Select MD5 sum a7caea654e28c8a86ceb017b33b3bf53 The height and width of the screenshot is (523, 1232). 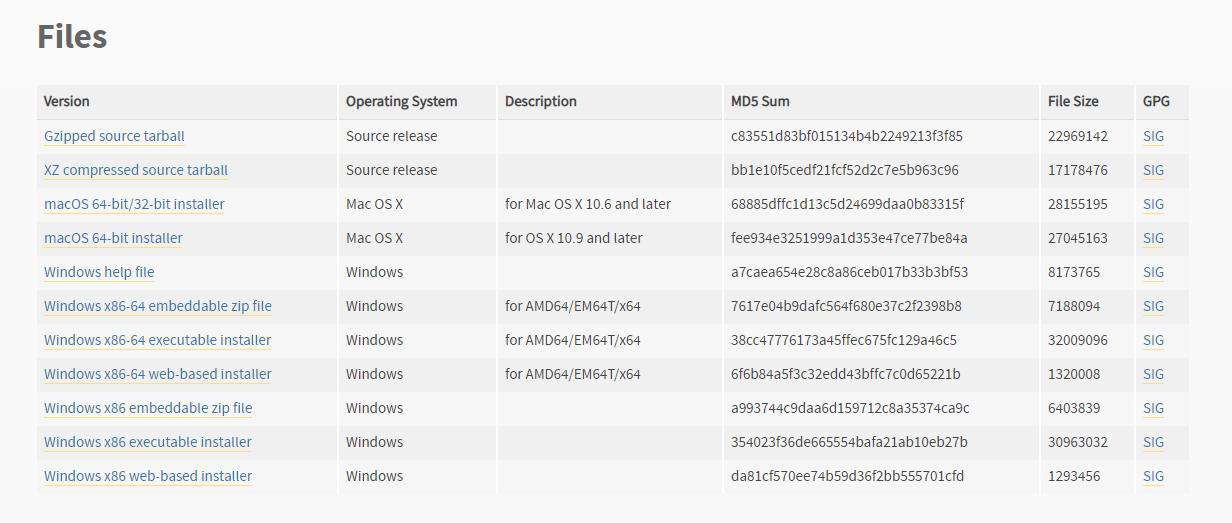(850, 272)
